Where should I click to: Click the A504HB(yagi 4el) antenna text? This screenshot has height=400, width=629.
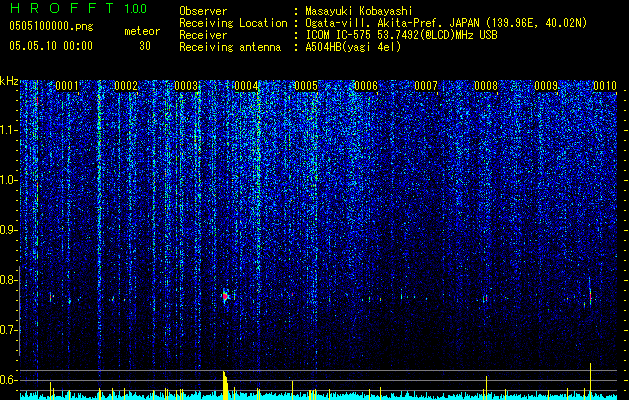pos(353,47)
